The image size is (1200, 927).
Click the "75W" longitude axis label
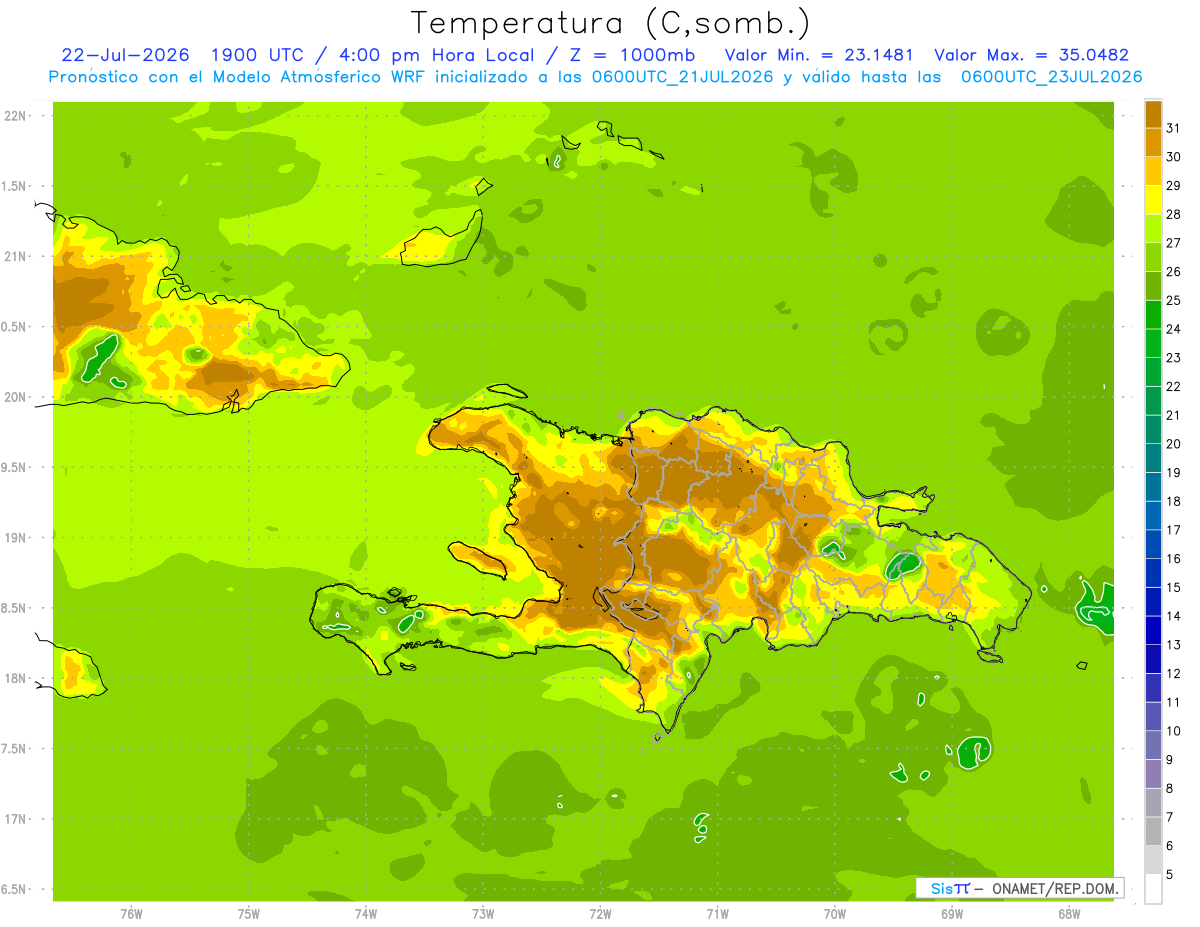pyautogui.click(x=249, y=913)
